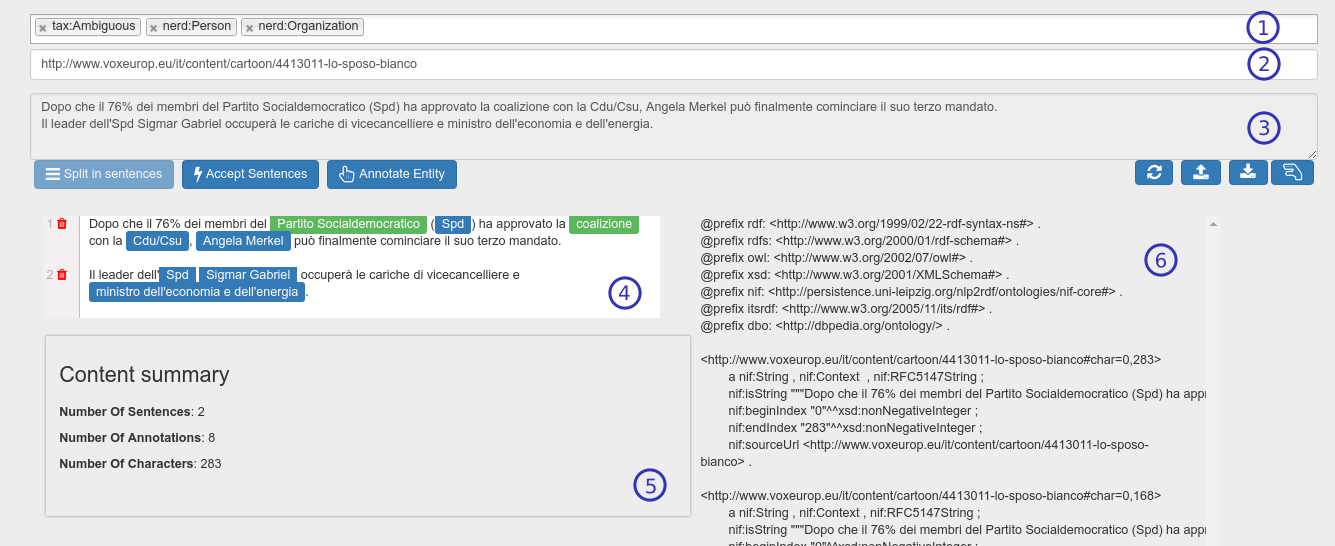The image size is (1335, 546).
Task: Delete sentence 2 with trash icon
Action: coord(62,275)
